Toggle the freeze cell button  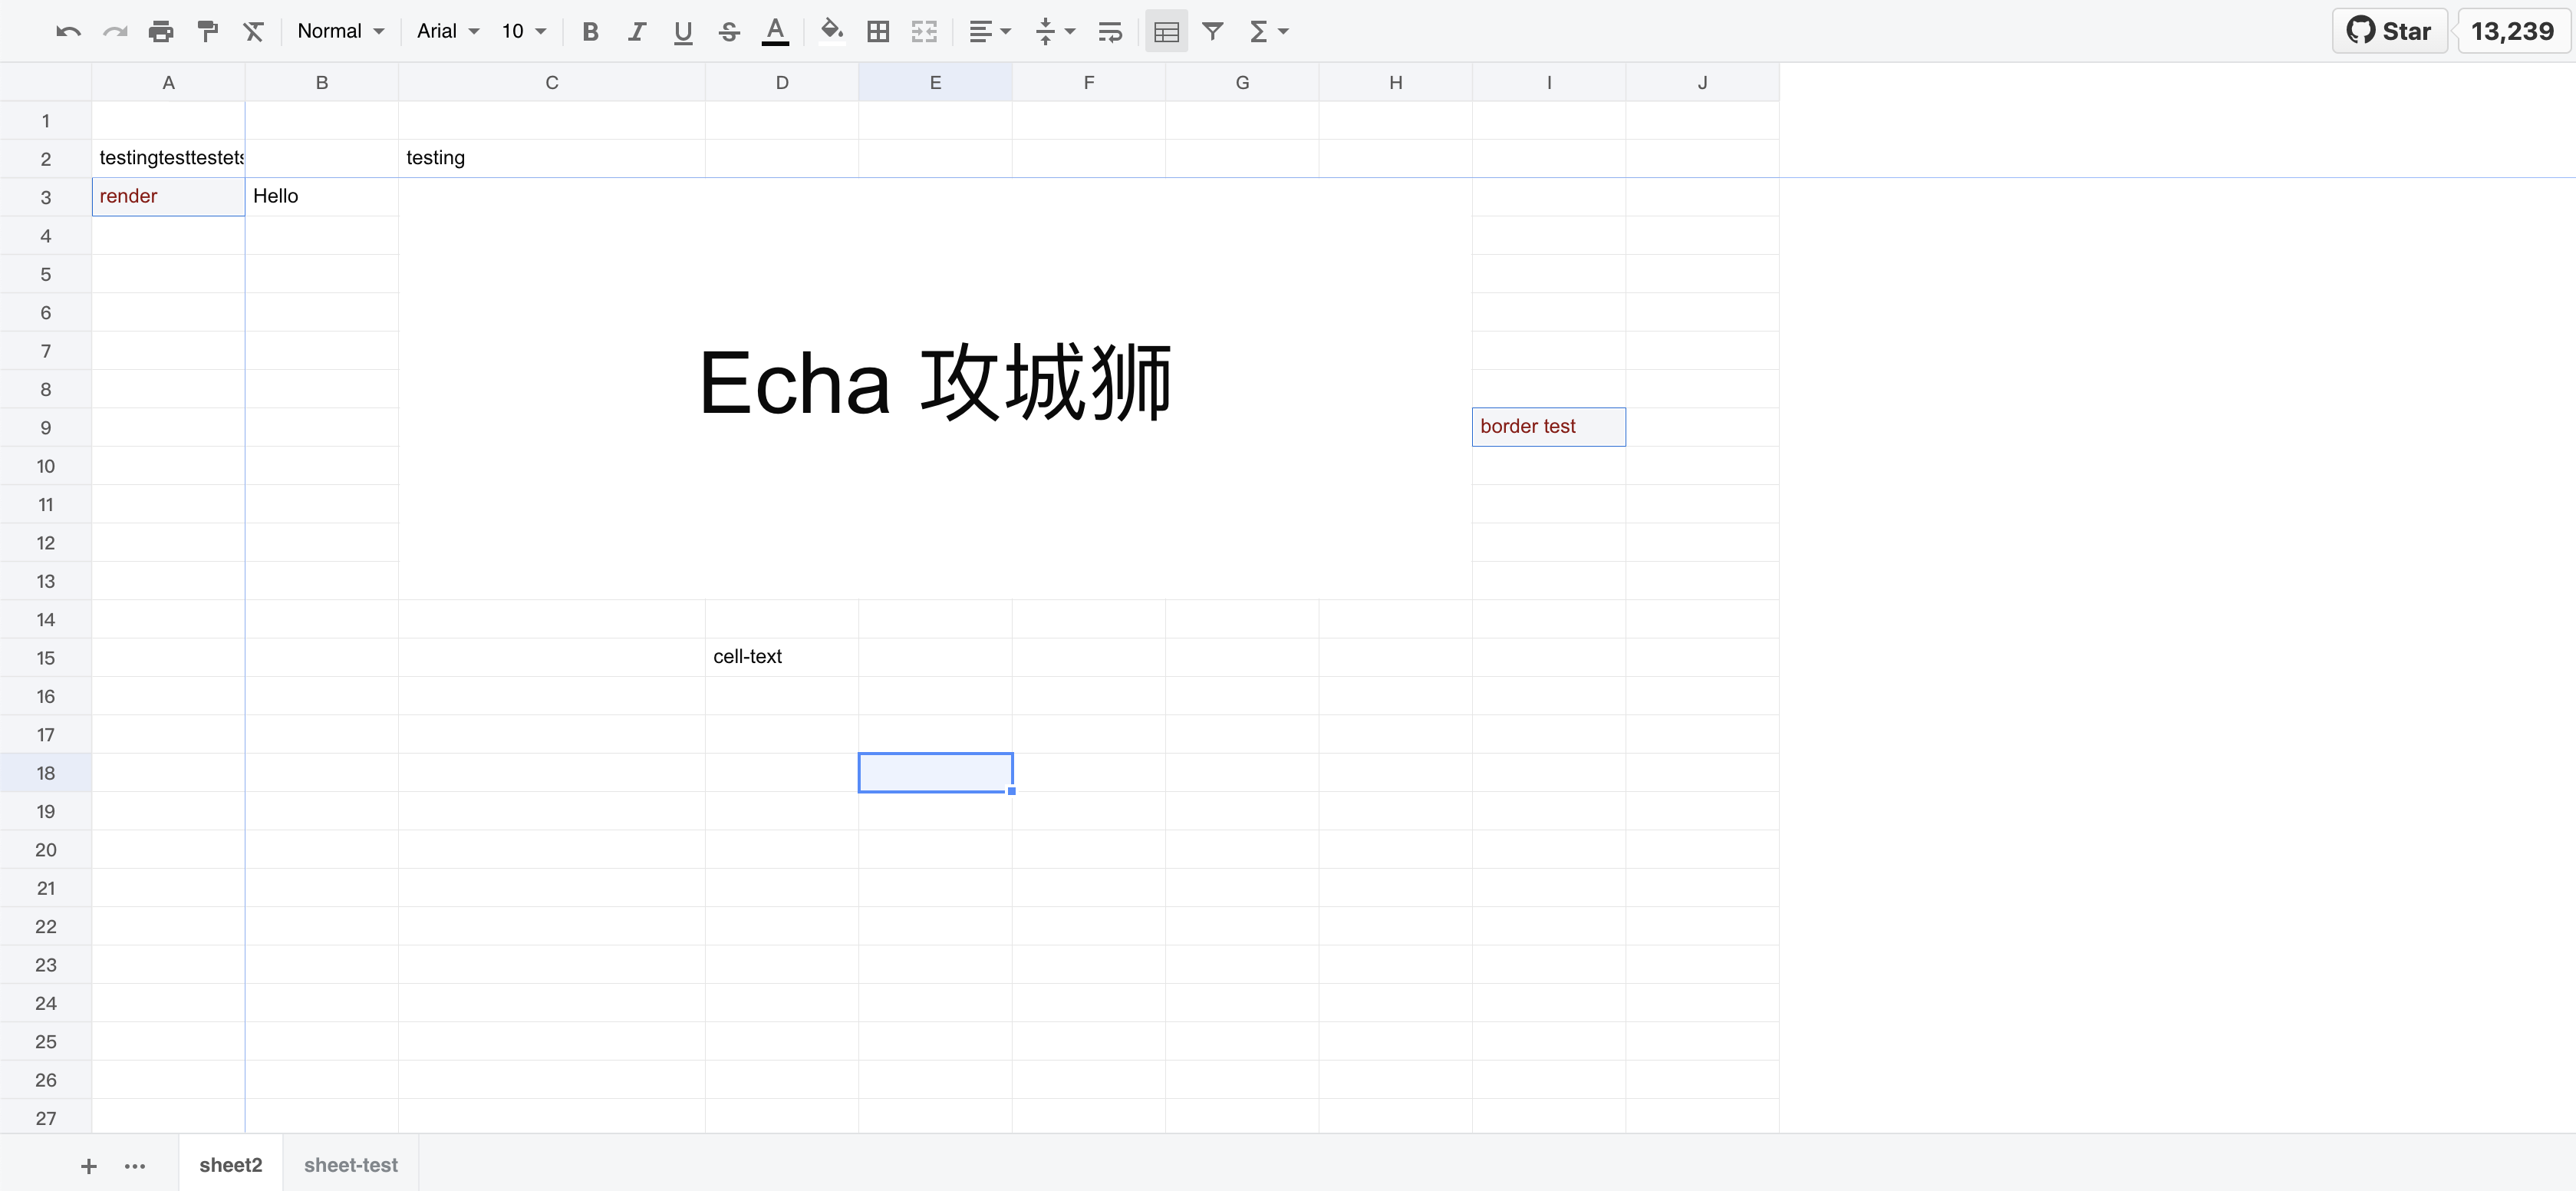tap(1166, 32)
